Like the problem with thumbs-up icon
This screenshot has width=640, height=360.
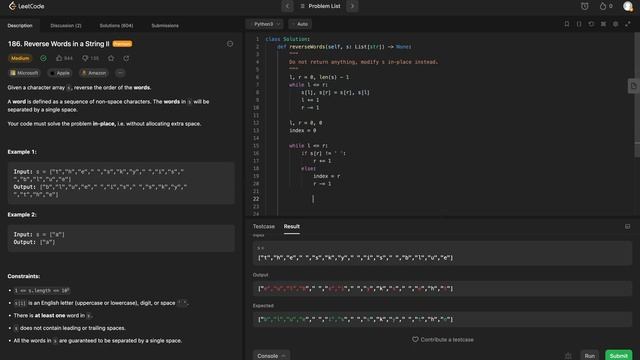59,58
